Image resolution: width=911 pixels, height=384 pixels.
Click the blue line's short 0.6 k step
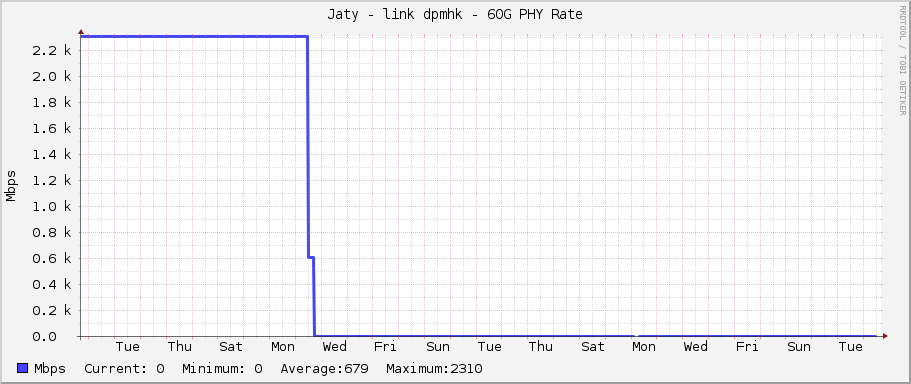click(x=311, y=257)
